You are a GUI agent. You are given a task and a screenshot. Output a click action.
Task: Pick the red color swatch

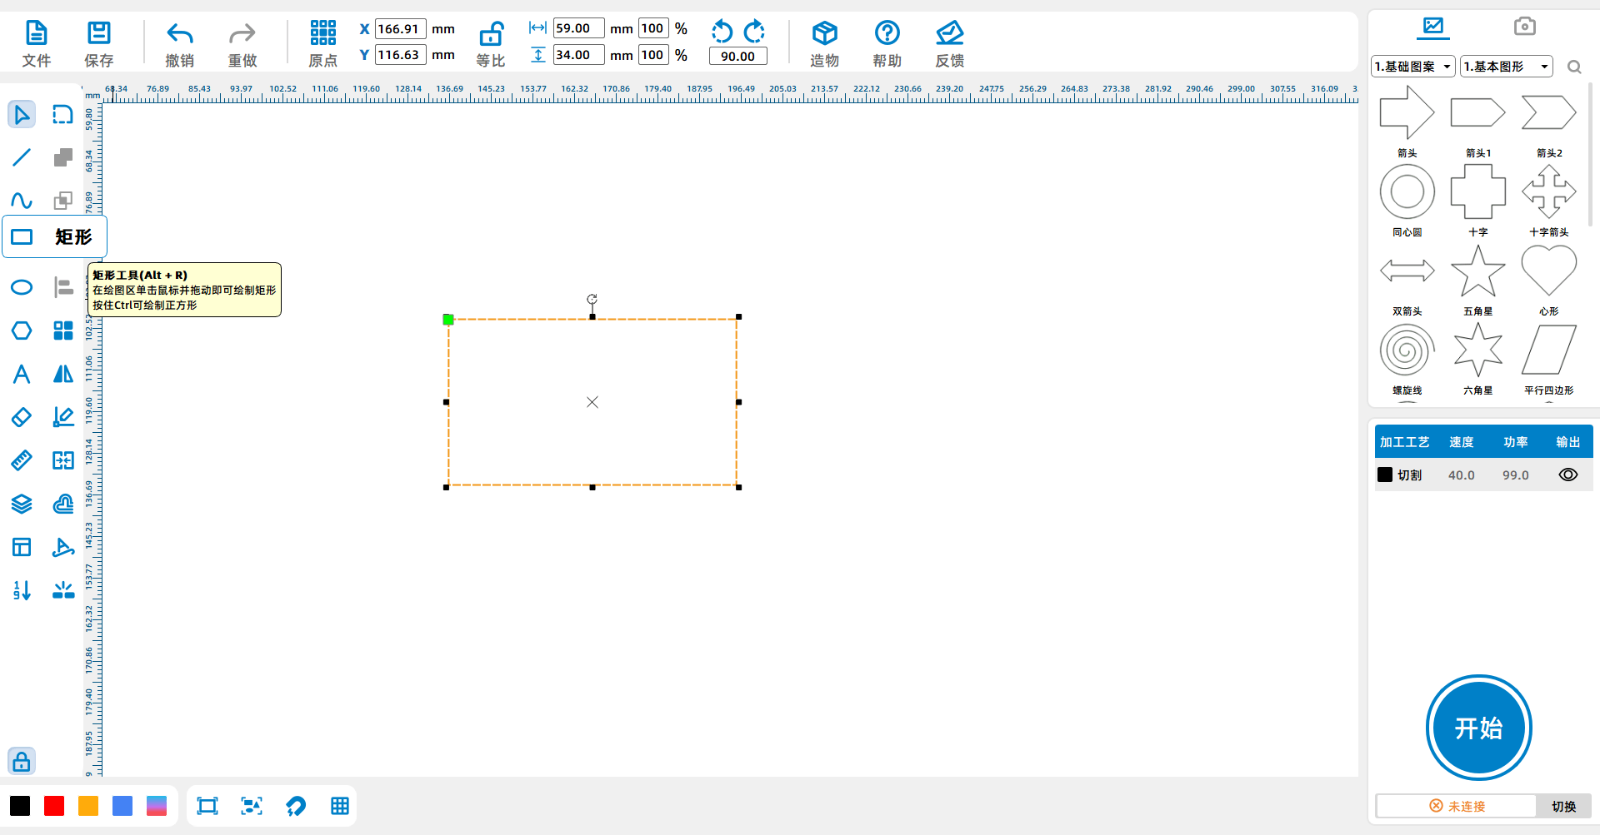pos(54,806)
